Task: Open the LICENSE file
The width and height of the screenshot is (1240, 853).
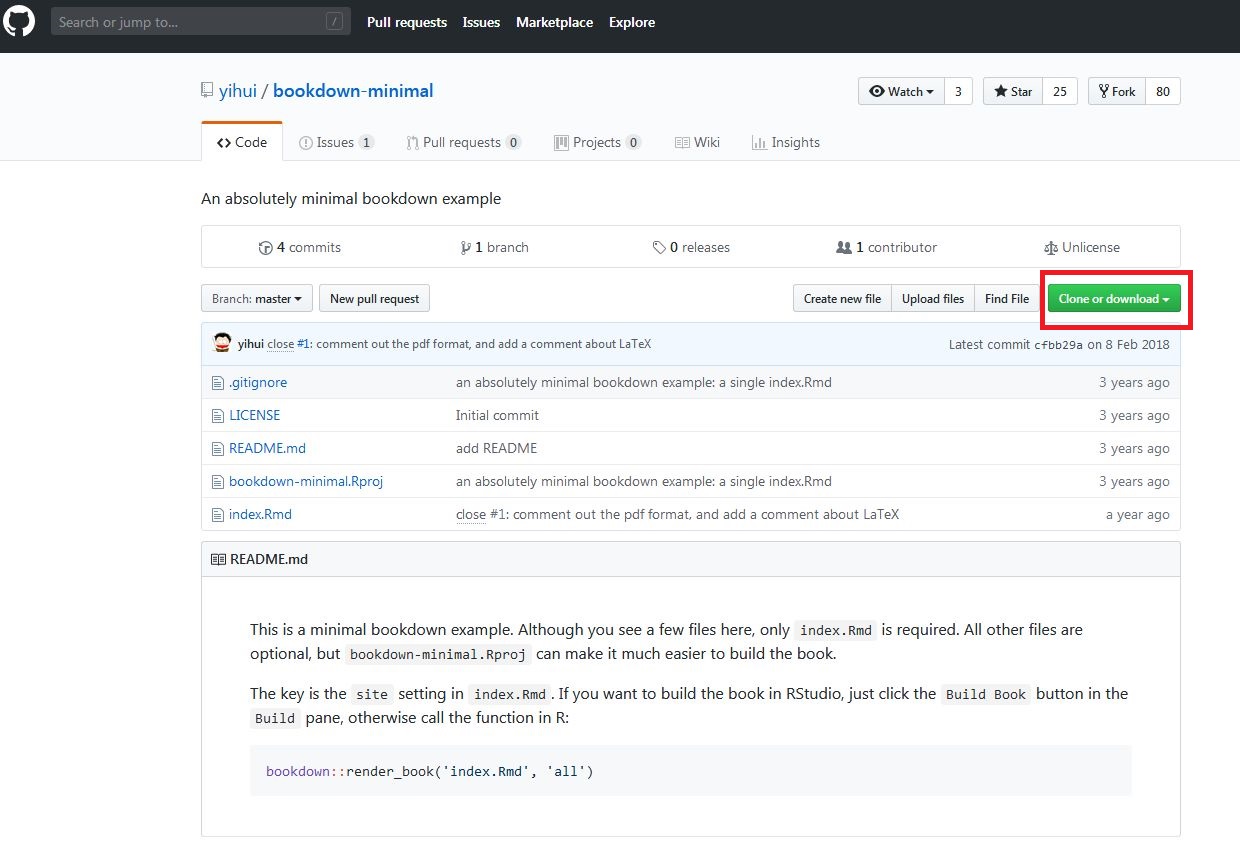Action: (254, 416)
